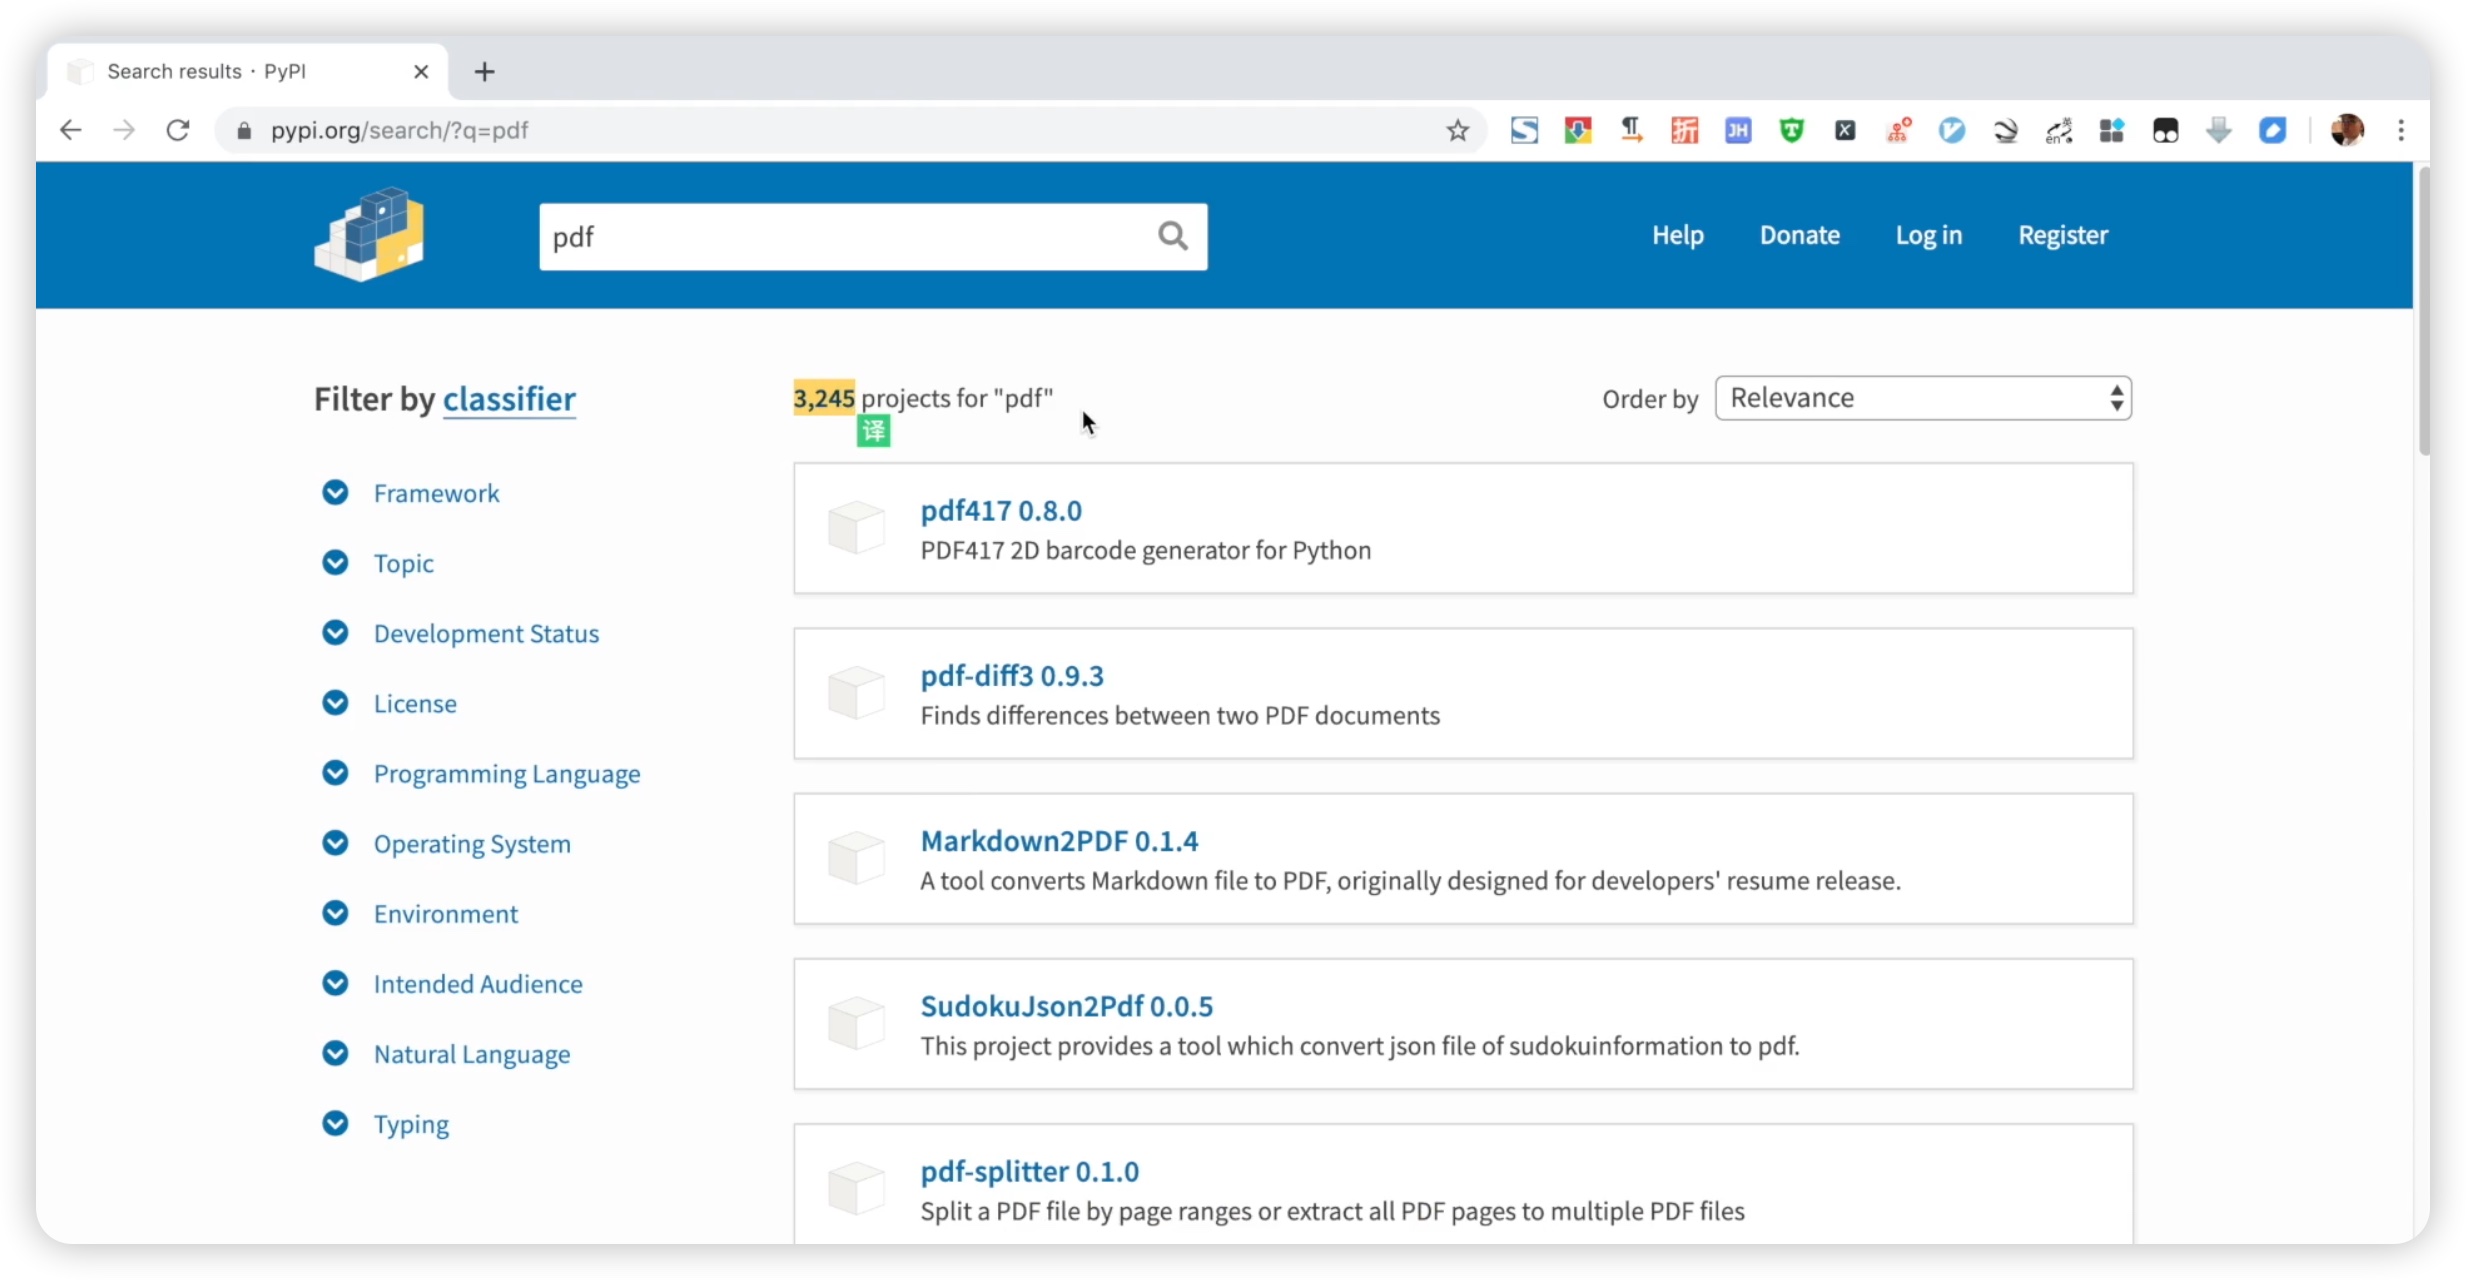The width and height of the screenshot is (2466, 1280).
Task: Click the Tampermonkey extension icon
Action: [x=2165, y=130]
